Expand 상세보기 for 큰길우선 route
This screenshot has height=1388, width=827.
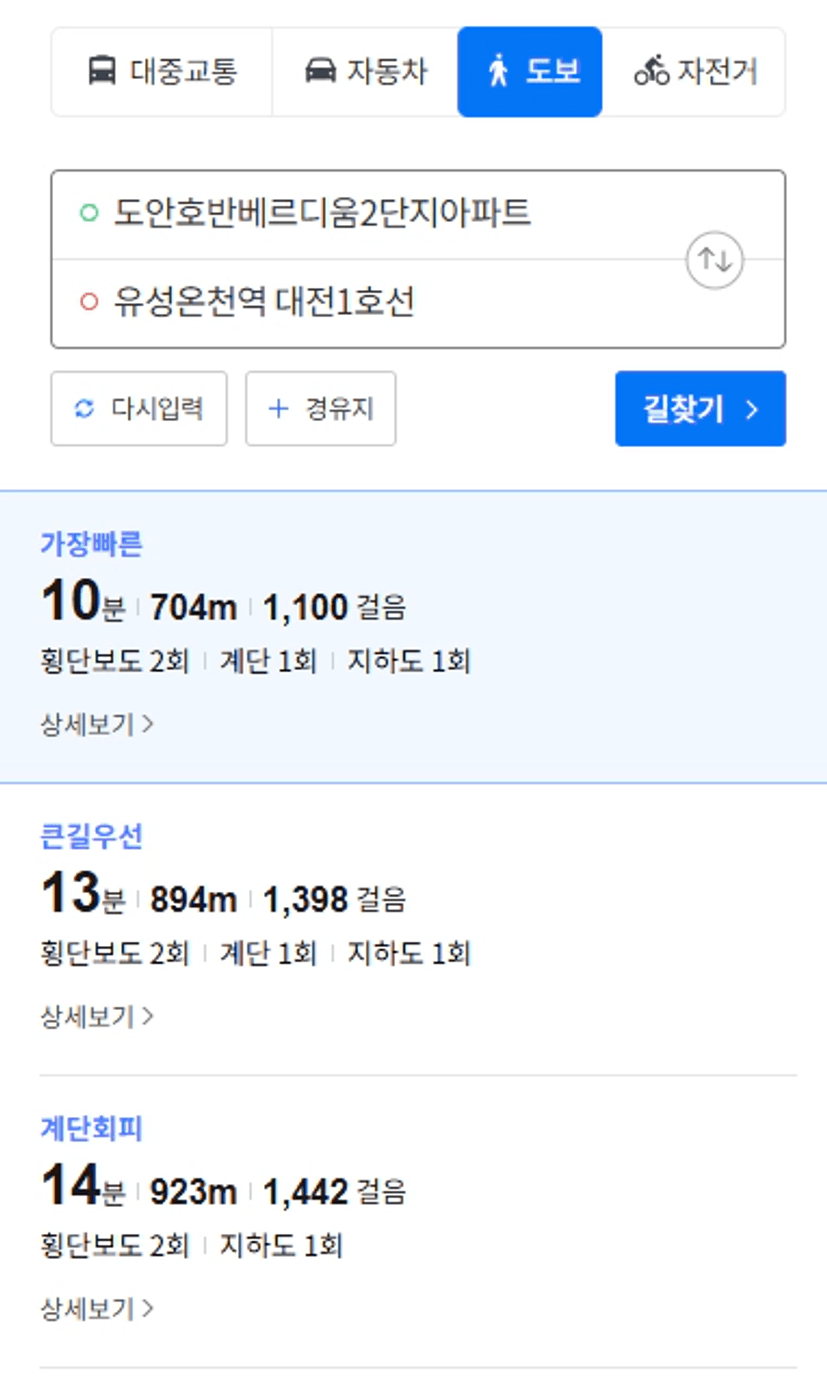tap(97, 1017)
